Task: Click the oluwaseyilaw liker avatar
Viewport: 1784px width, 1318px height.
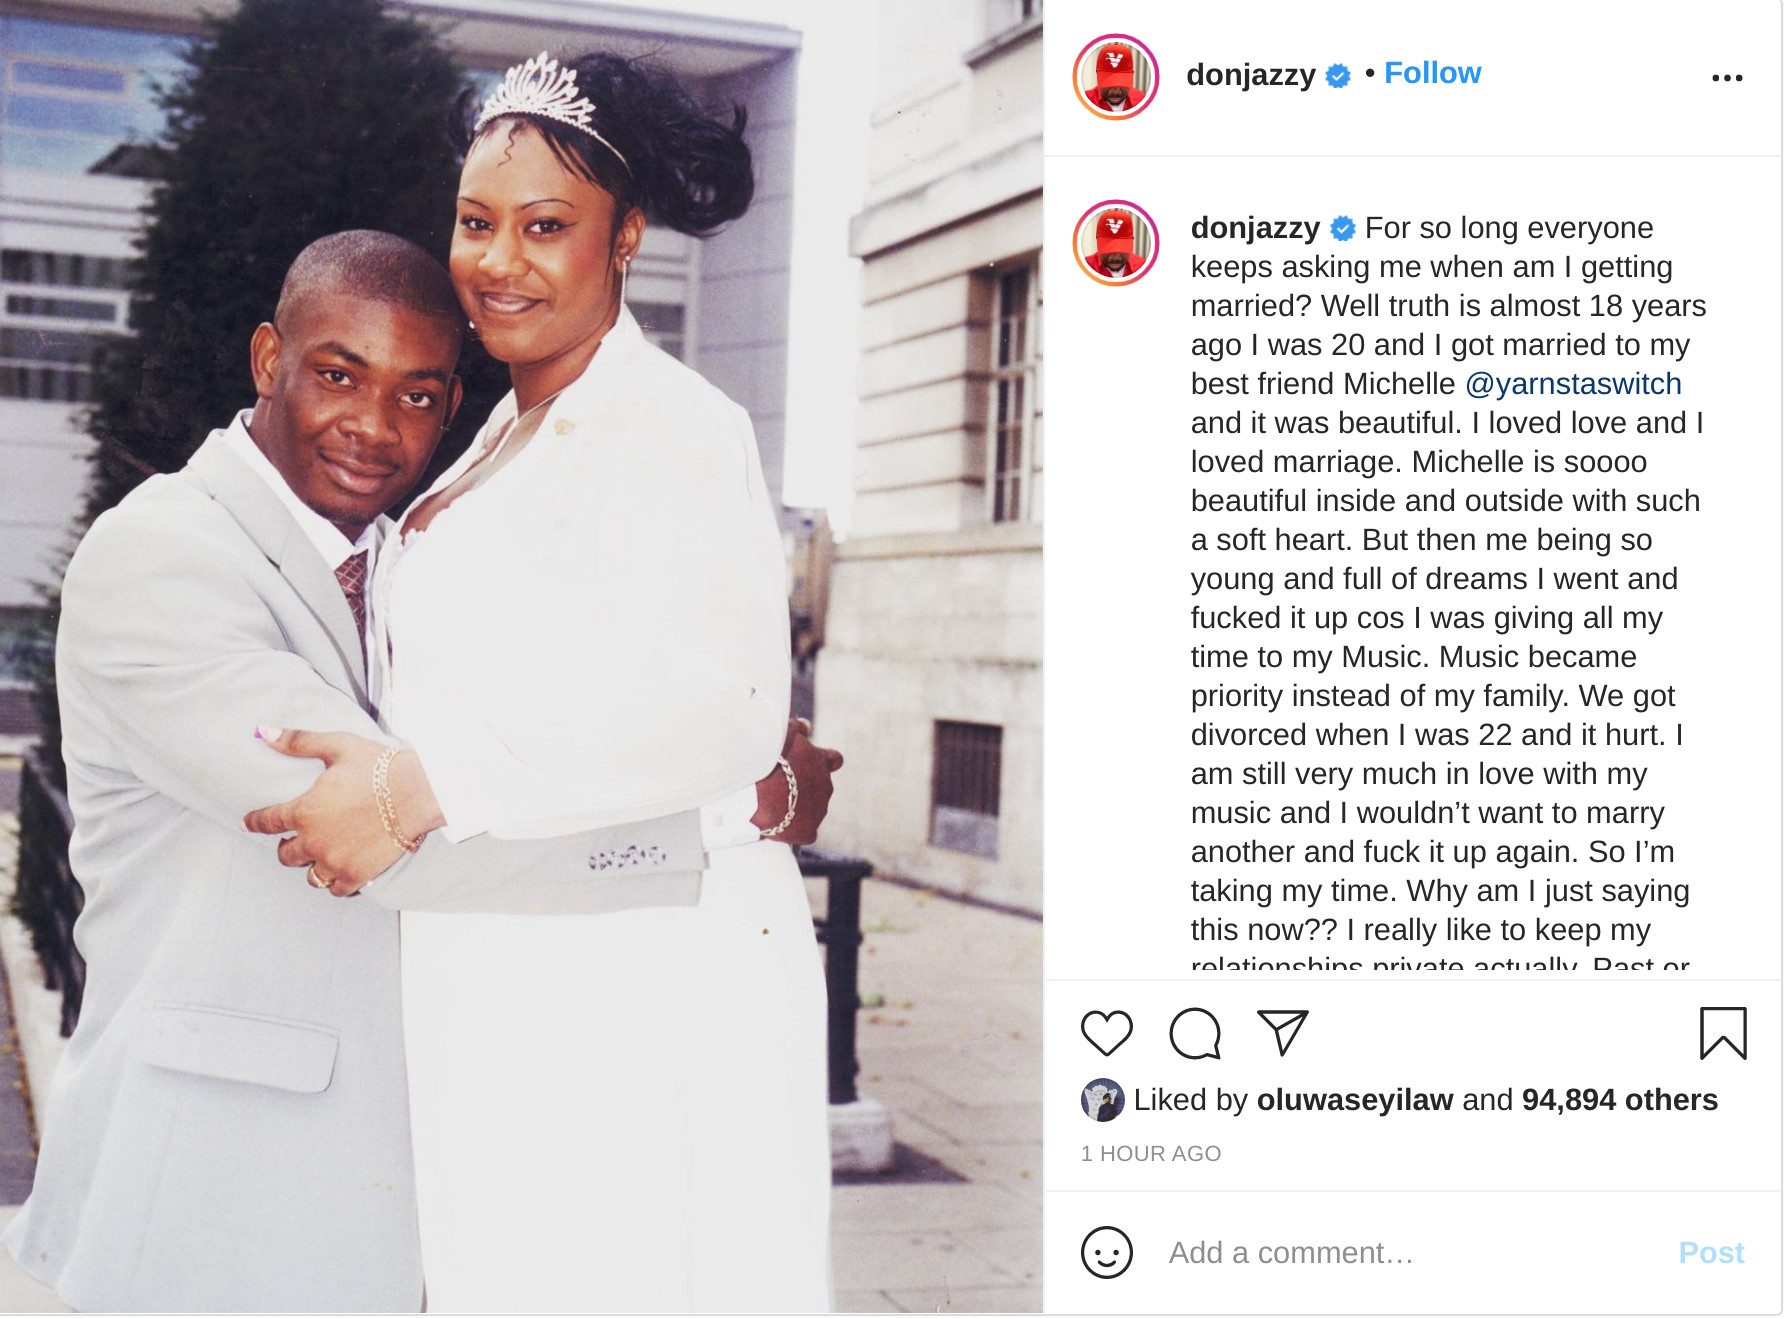Action: click(1102, 1100)
